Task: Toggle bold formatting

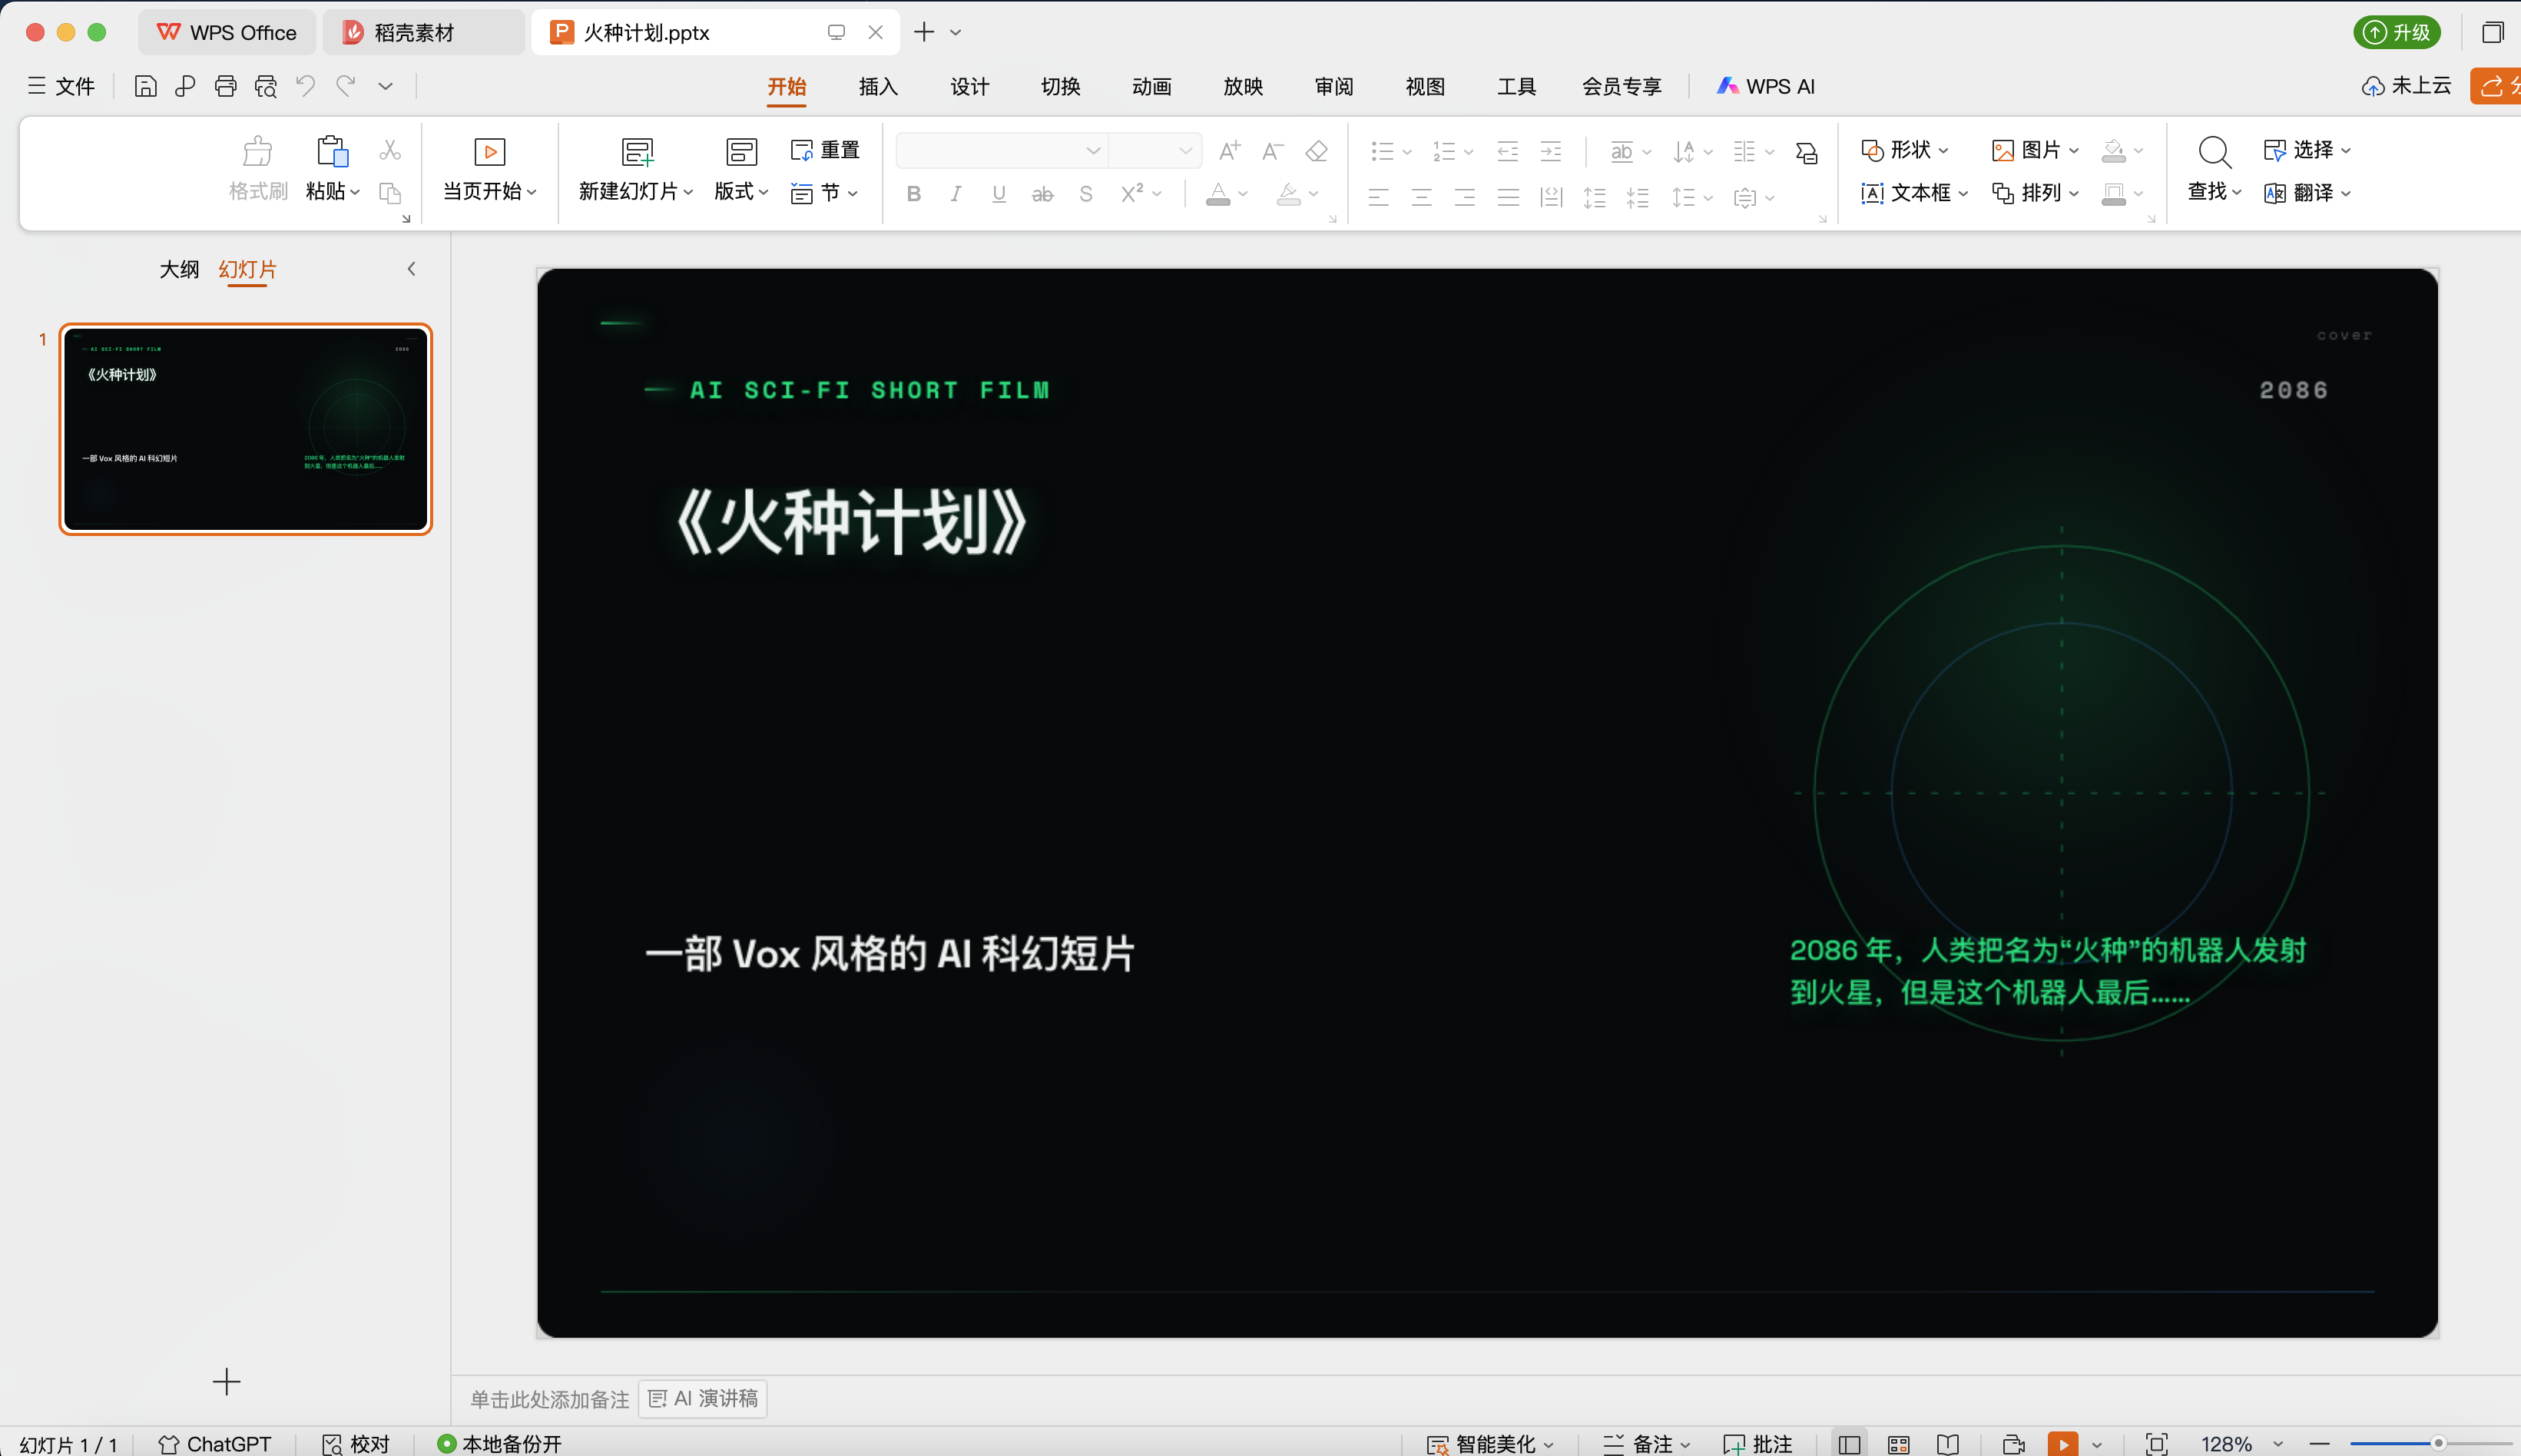Action: tap(913, 194)
